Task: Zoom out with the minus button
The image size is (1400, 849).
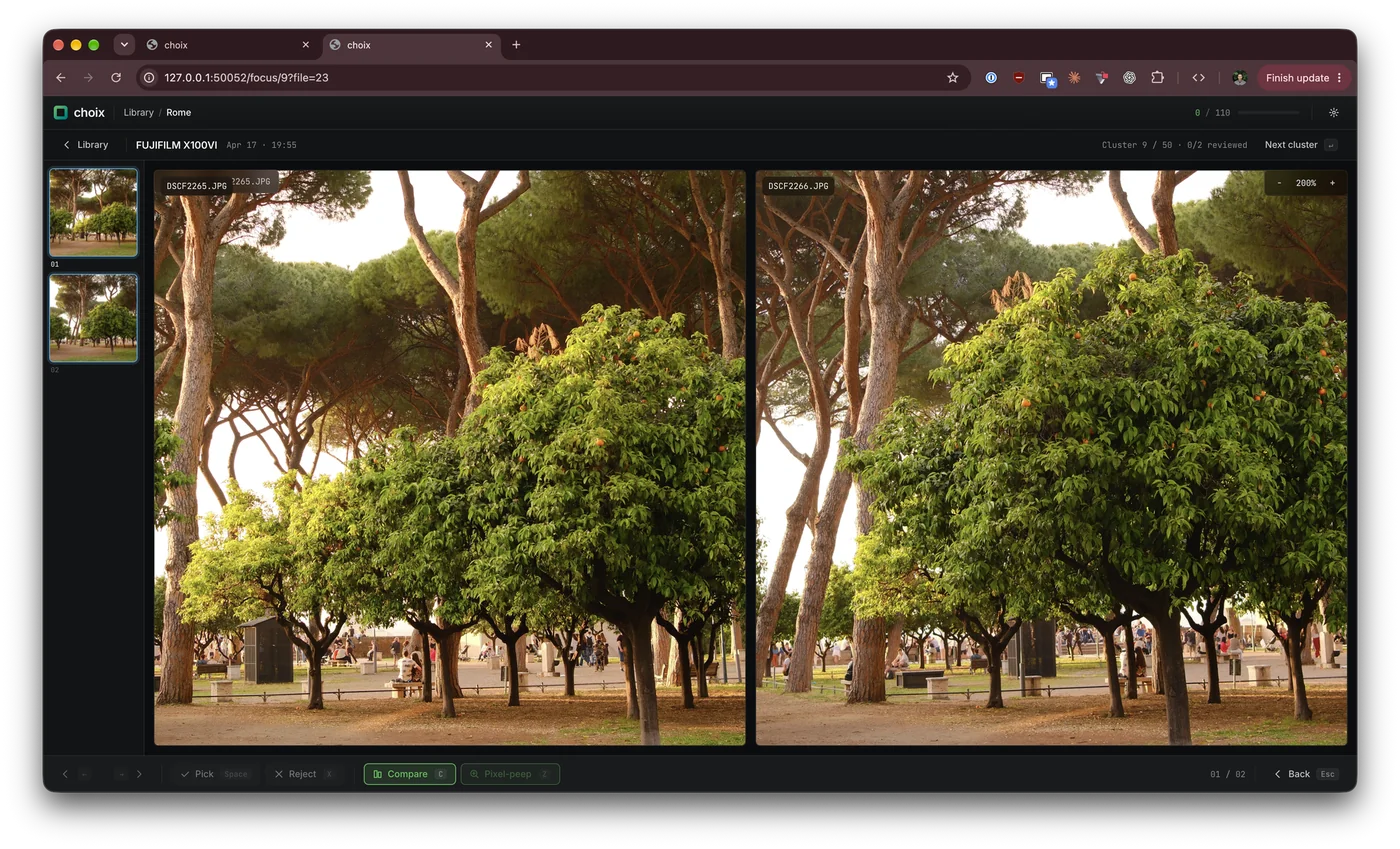Action: coord(1279,184)
